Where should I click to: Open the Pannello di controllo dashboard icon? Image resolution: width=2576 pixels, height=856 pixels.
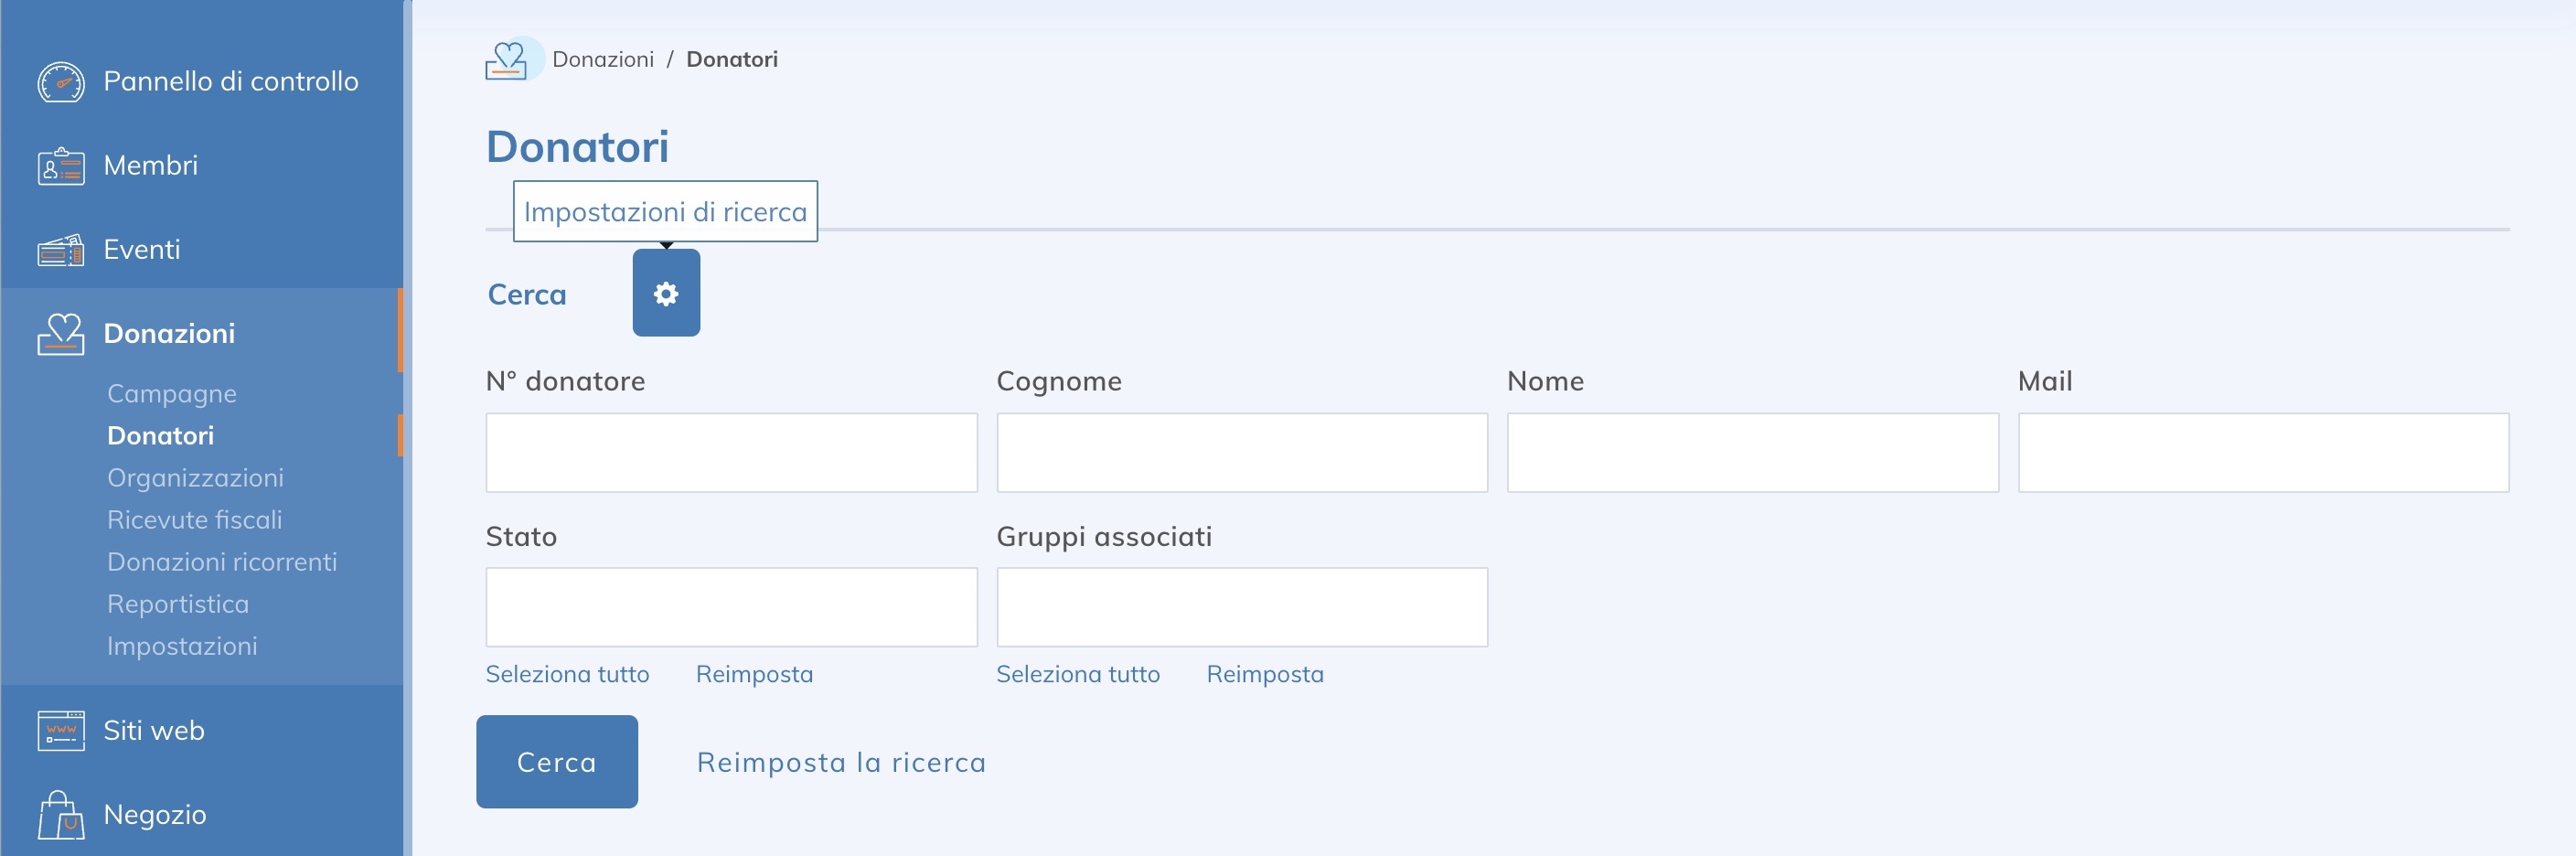point(60,81)
